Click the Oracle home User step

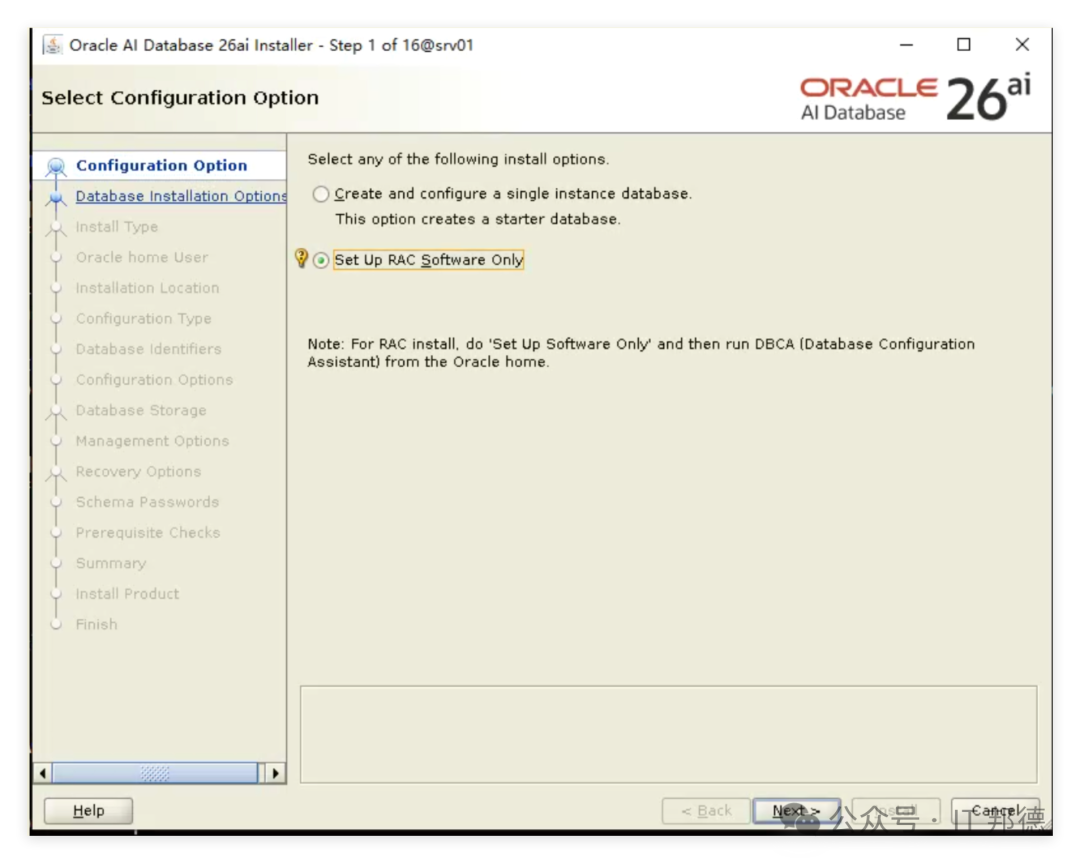142,258
